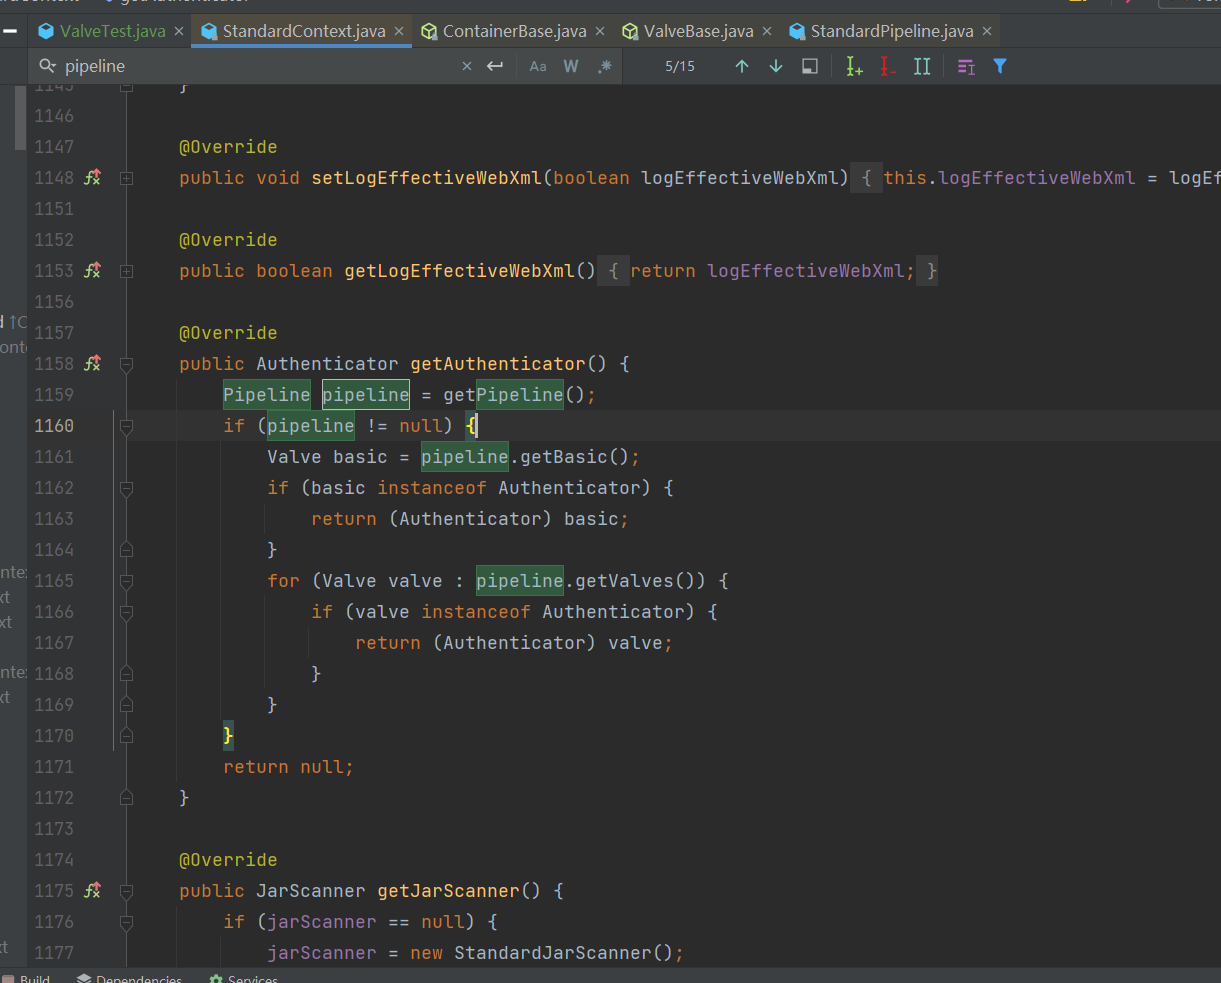Navigate to previous search match with up arrow

[x=741, y=66]
